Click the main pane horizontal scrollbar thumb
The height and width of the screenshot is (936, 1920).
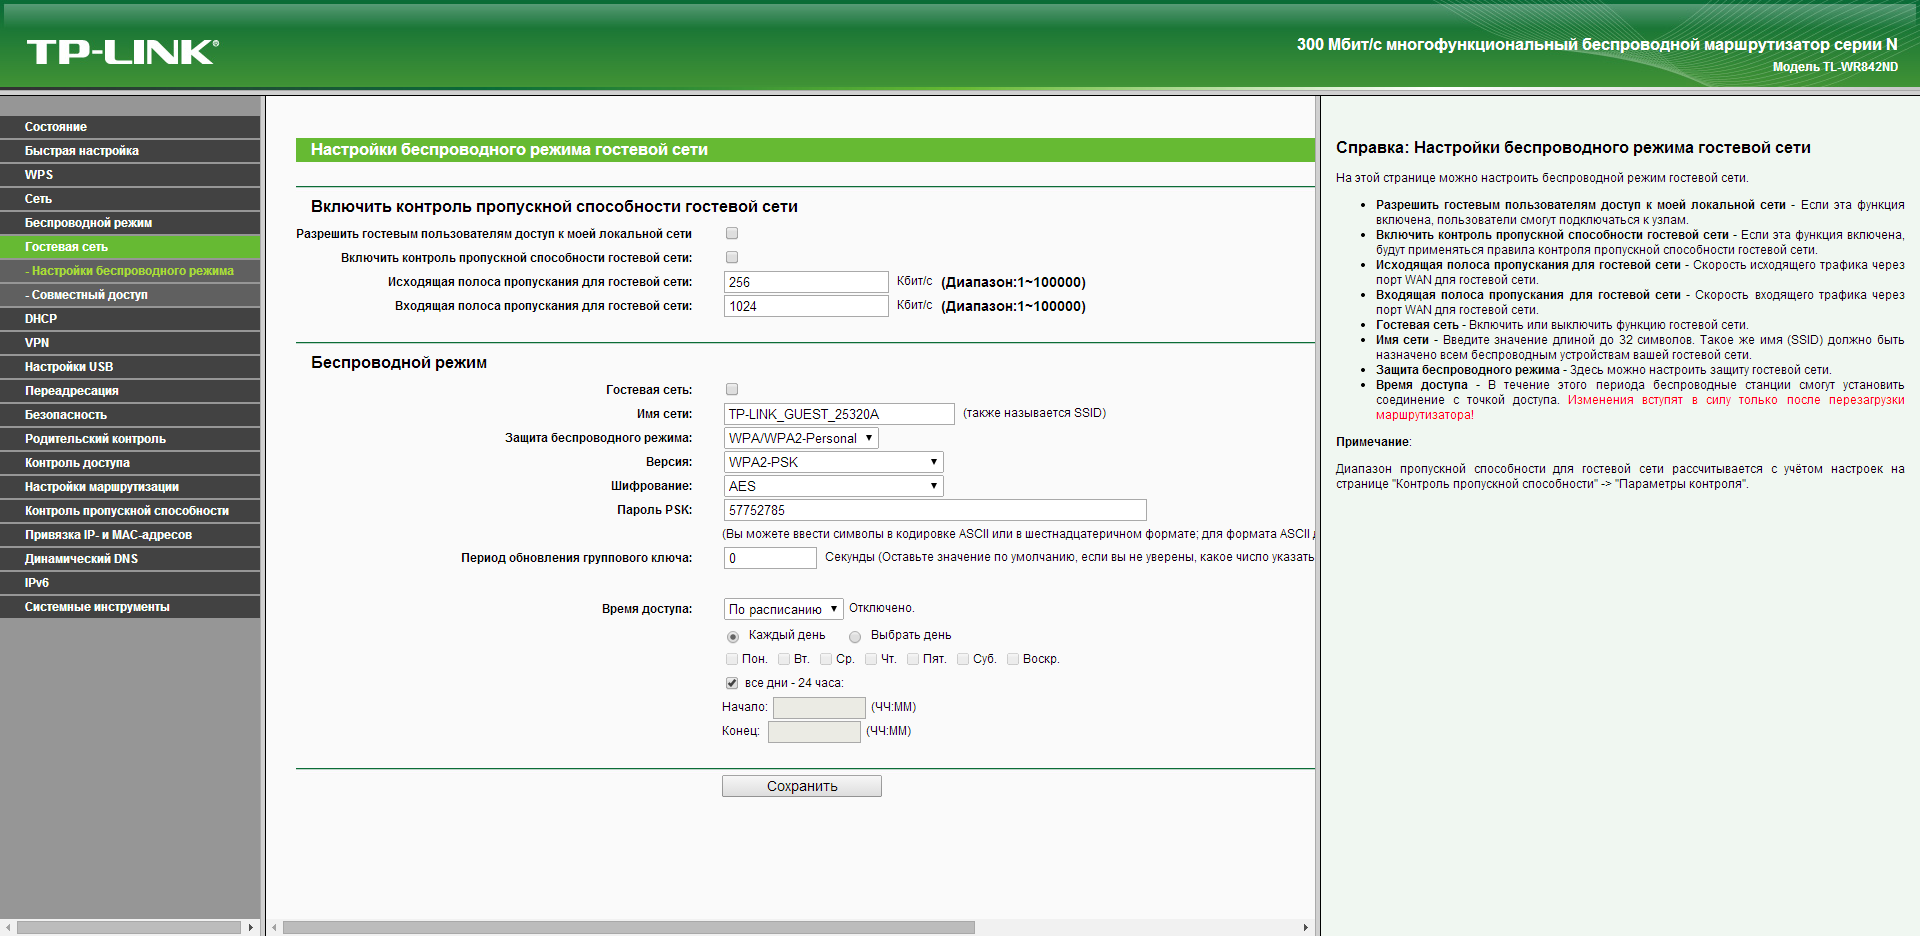tap(628, 928)
